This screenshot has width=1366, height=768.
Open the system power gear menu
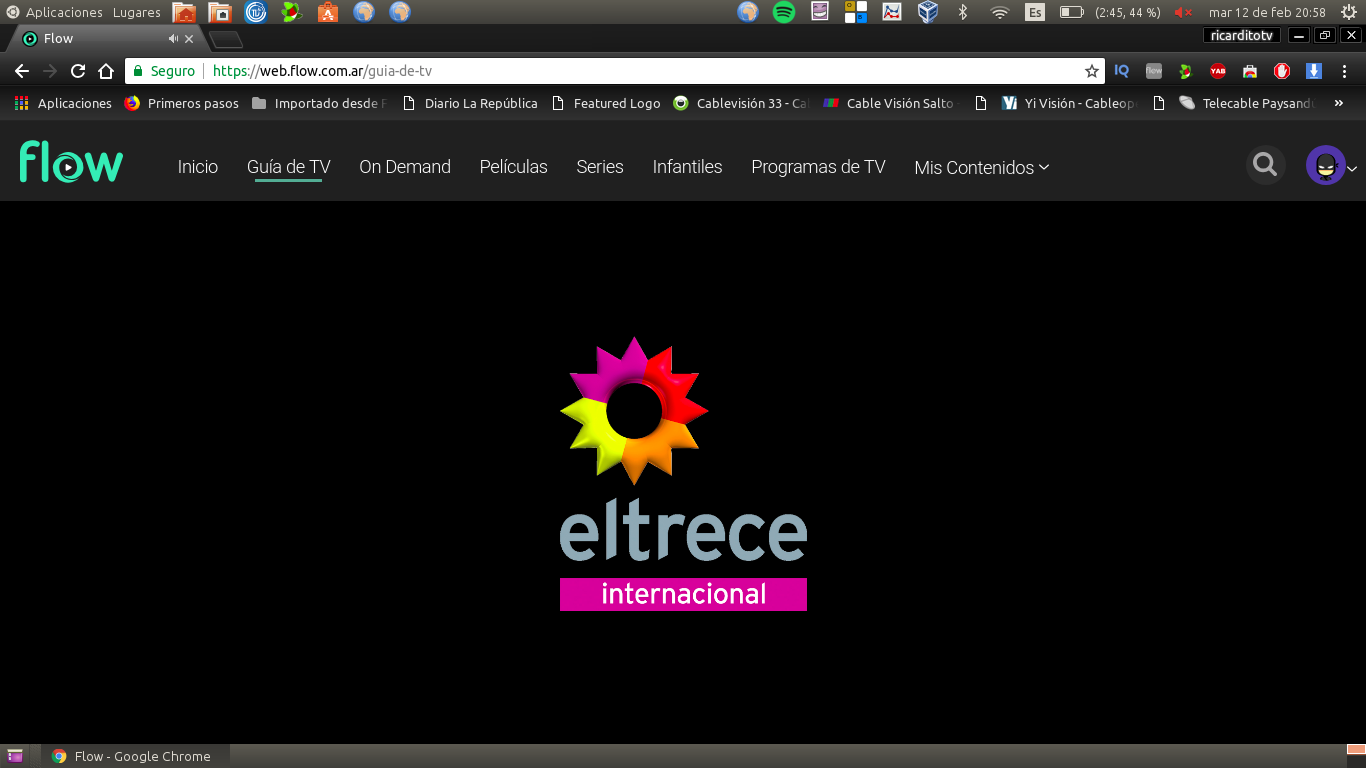[x=1348, y=12]
